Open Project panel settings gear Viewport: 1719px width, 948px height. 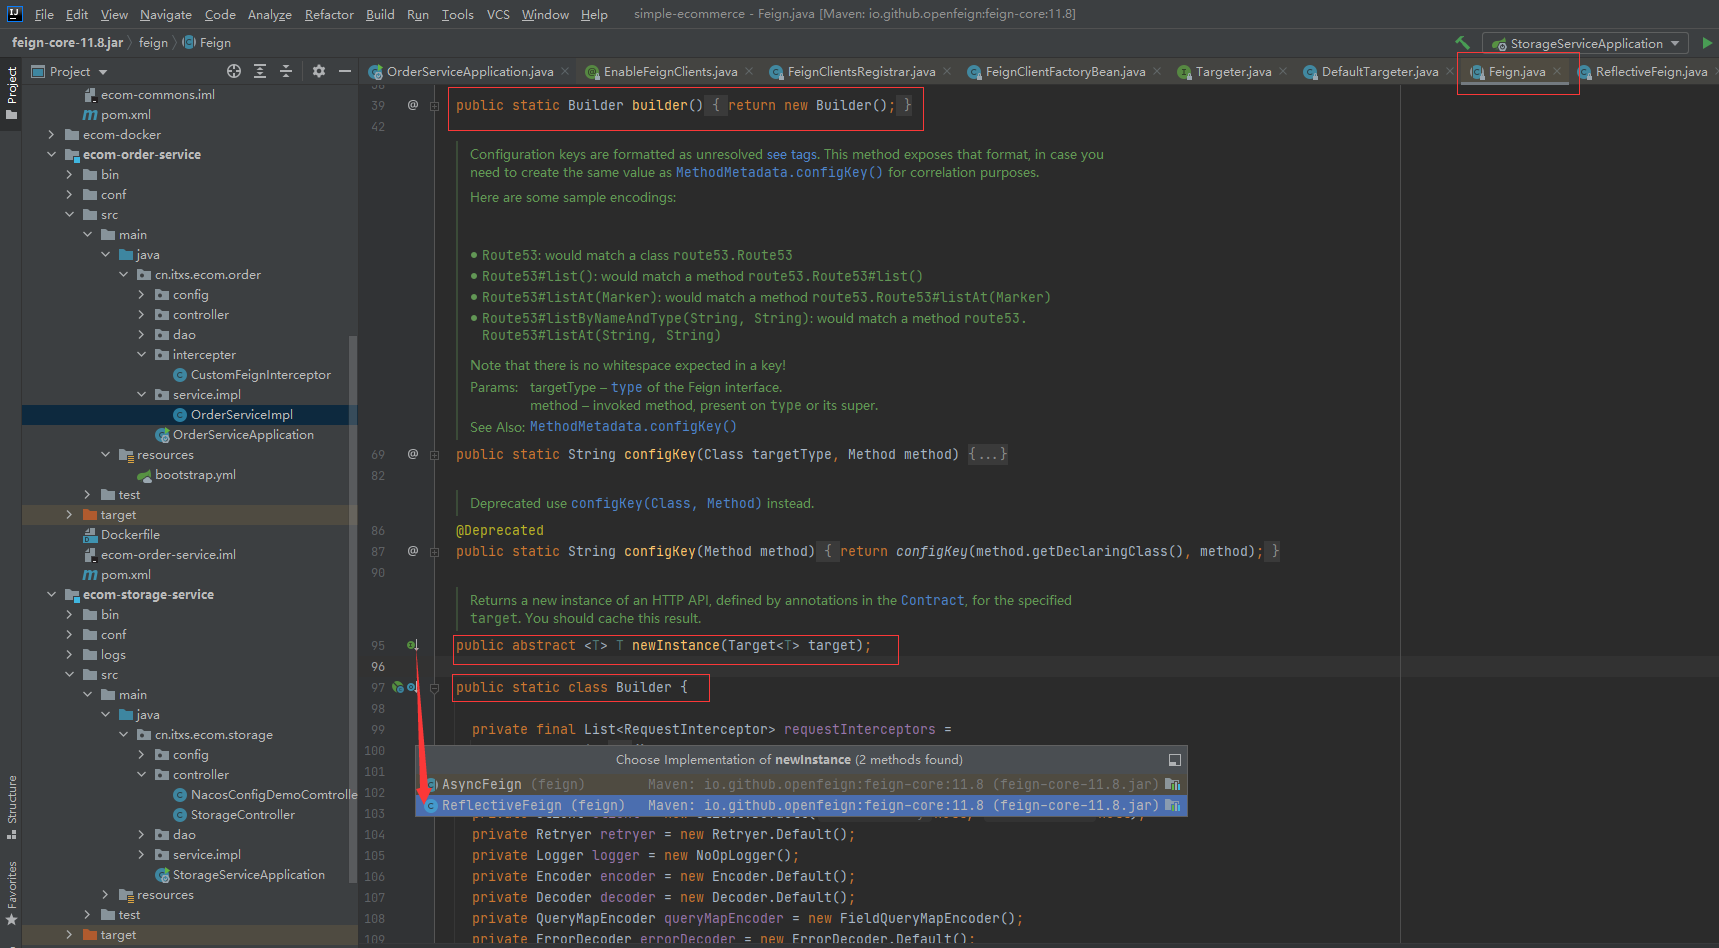pos(319,71)
